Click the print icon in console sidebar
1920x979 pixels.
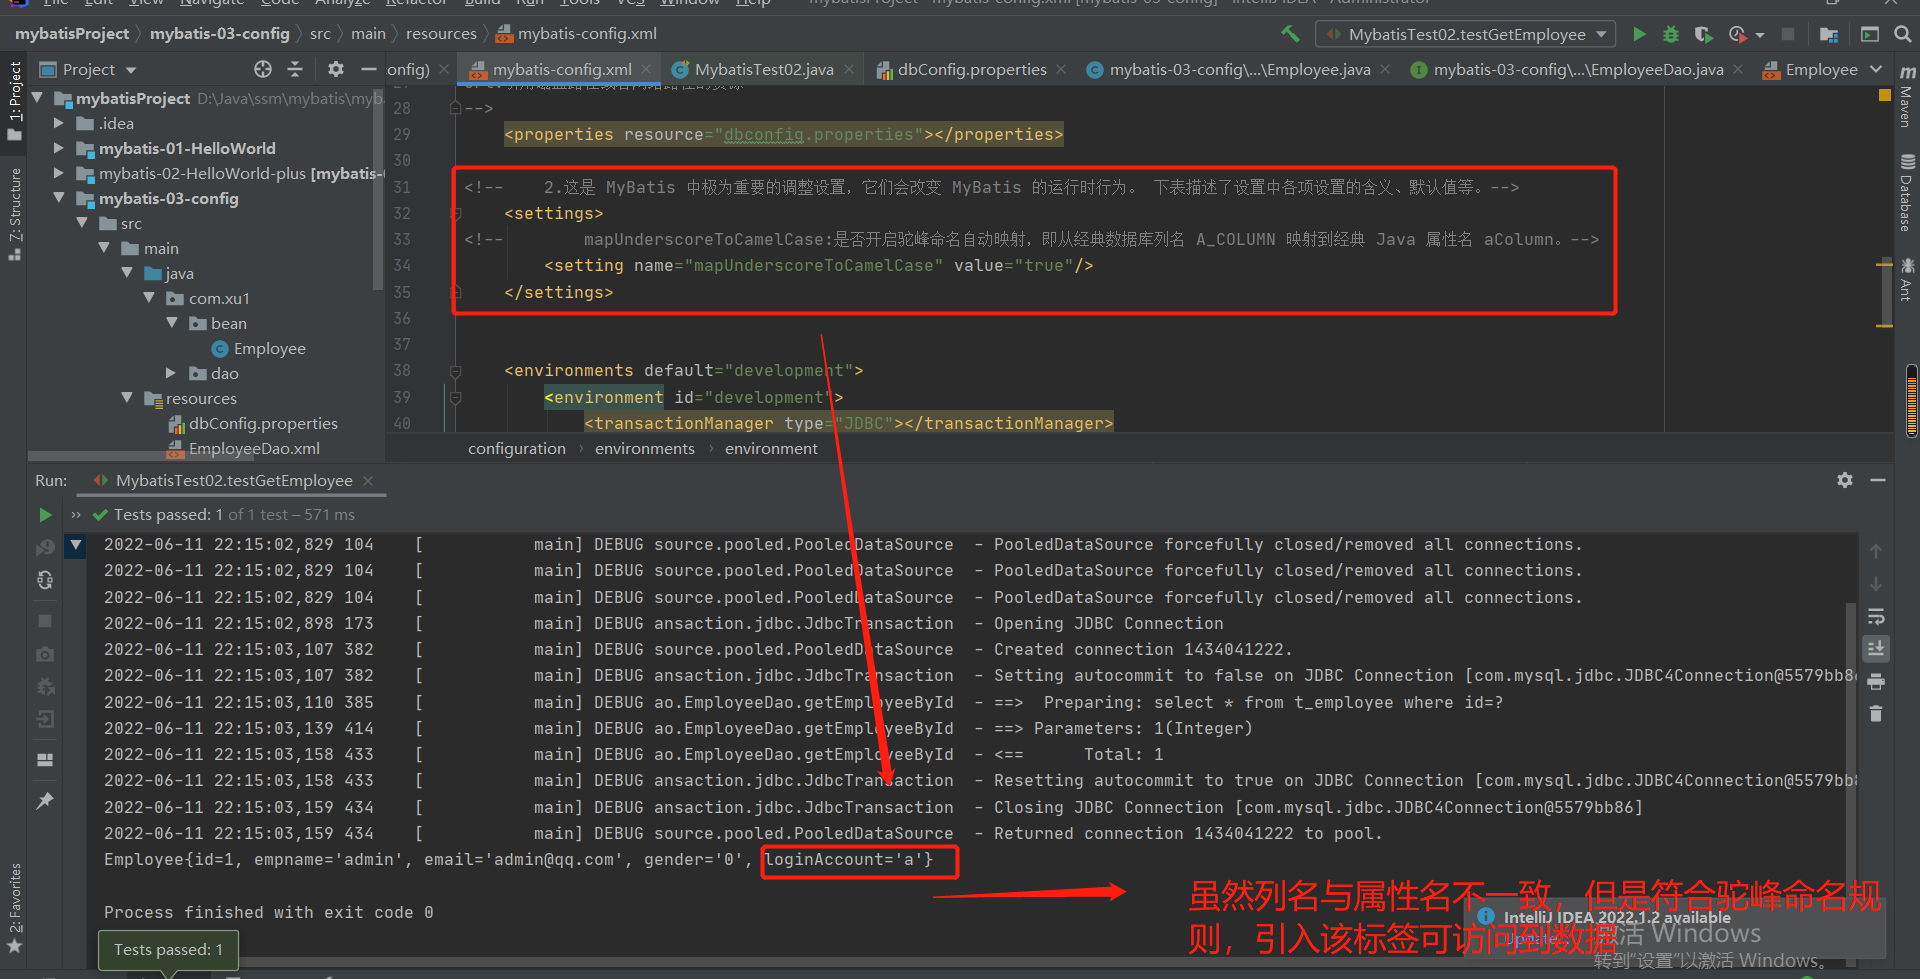pos(1876,681)
